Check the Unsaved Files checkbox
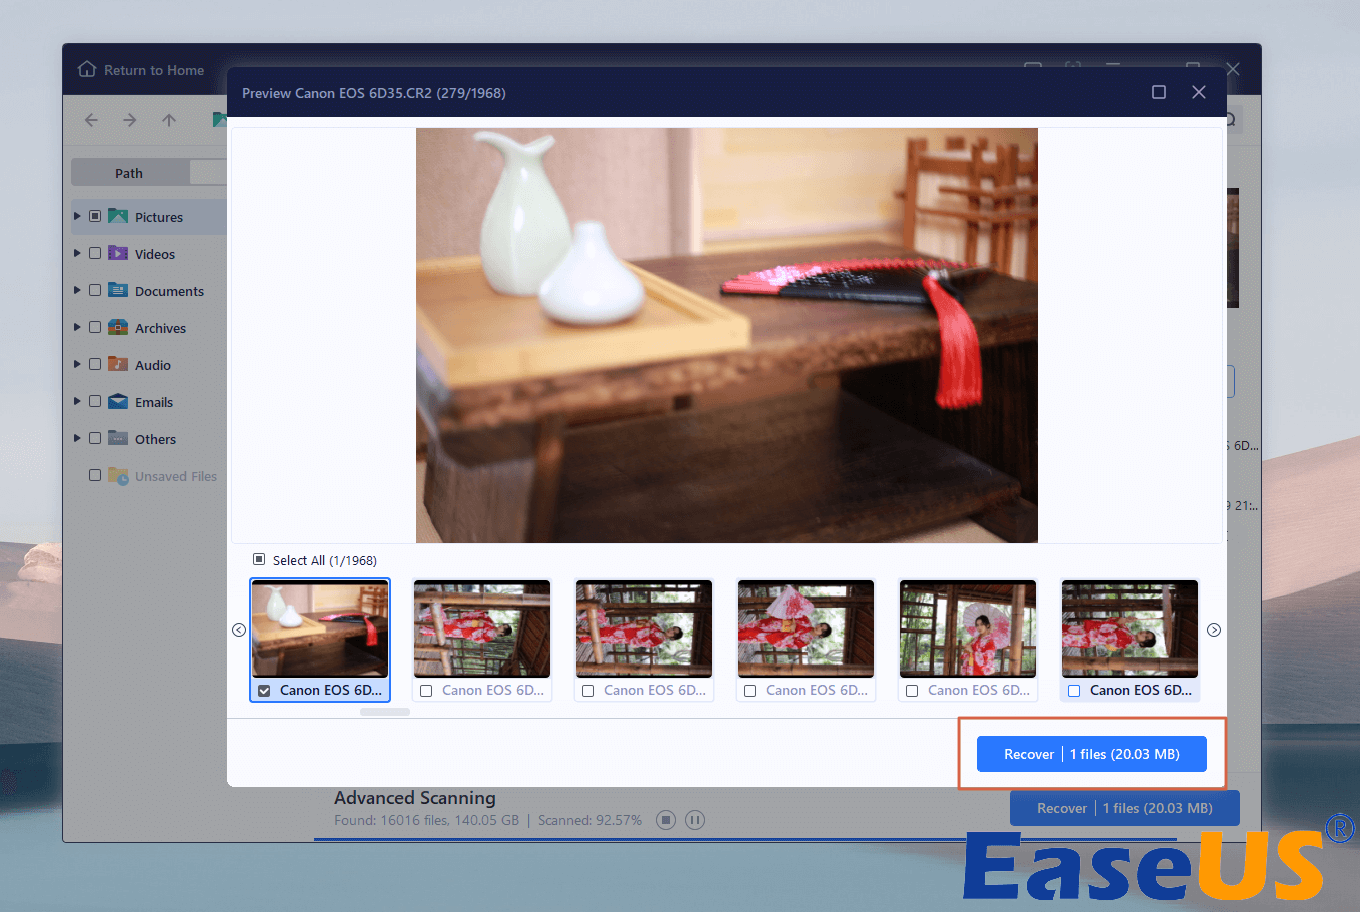Screen dimensions: 1360x912 tap(95, 475)
